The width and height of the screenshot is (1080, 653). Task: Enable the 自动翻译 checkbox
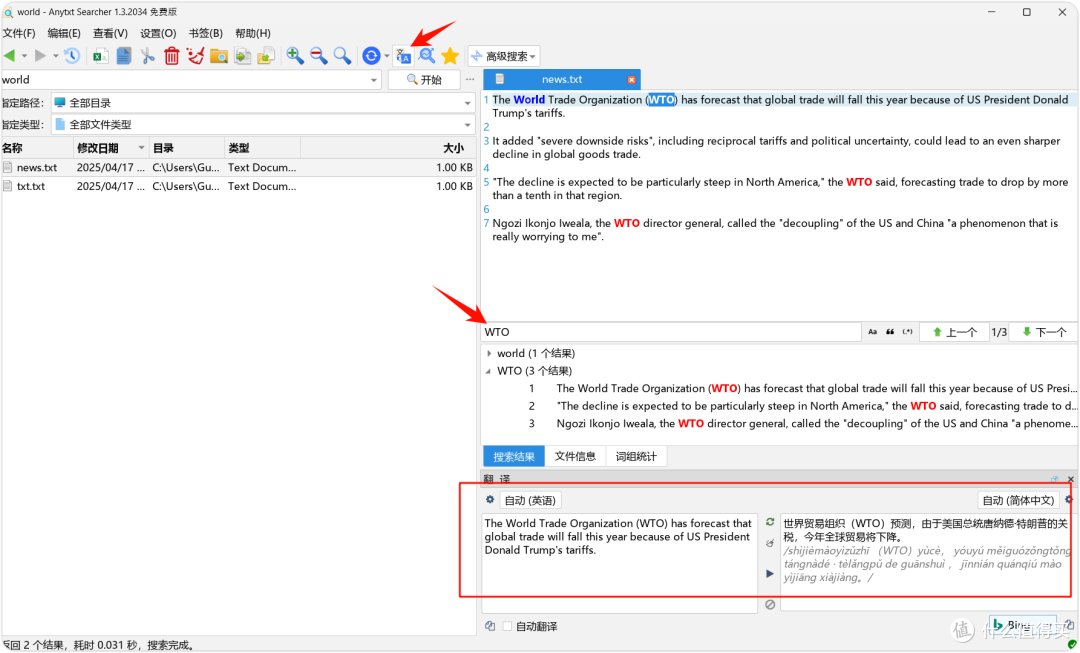pos(508,626)
